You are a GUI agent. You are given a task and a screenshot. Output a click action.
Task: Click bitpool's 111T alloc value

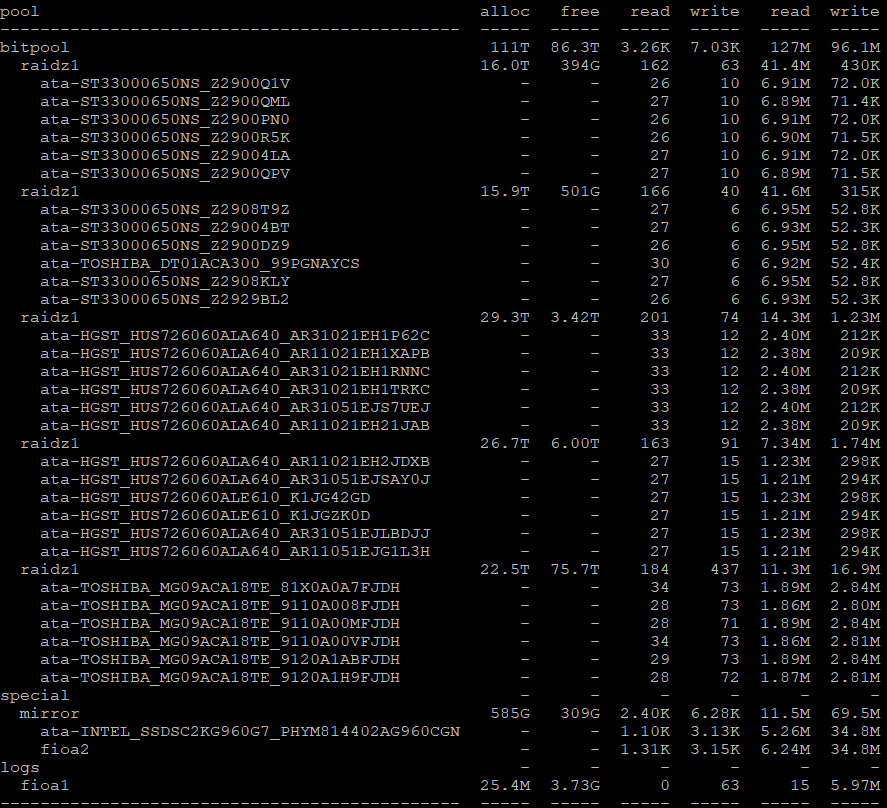point(510,47)
